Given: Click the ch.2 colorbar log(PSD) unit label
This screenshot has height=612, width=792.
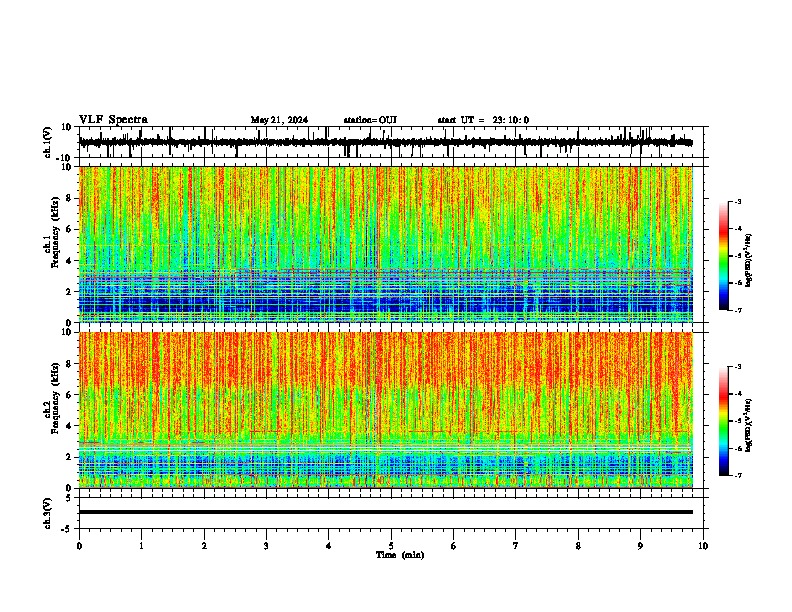Looking at the screenshot, I should [749, 425].
